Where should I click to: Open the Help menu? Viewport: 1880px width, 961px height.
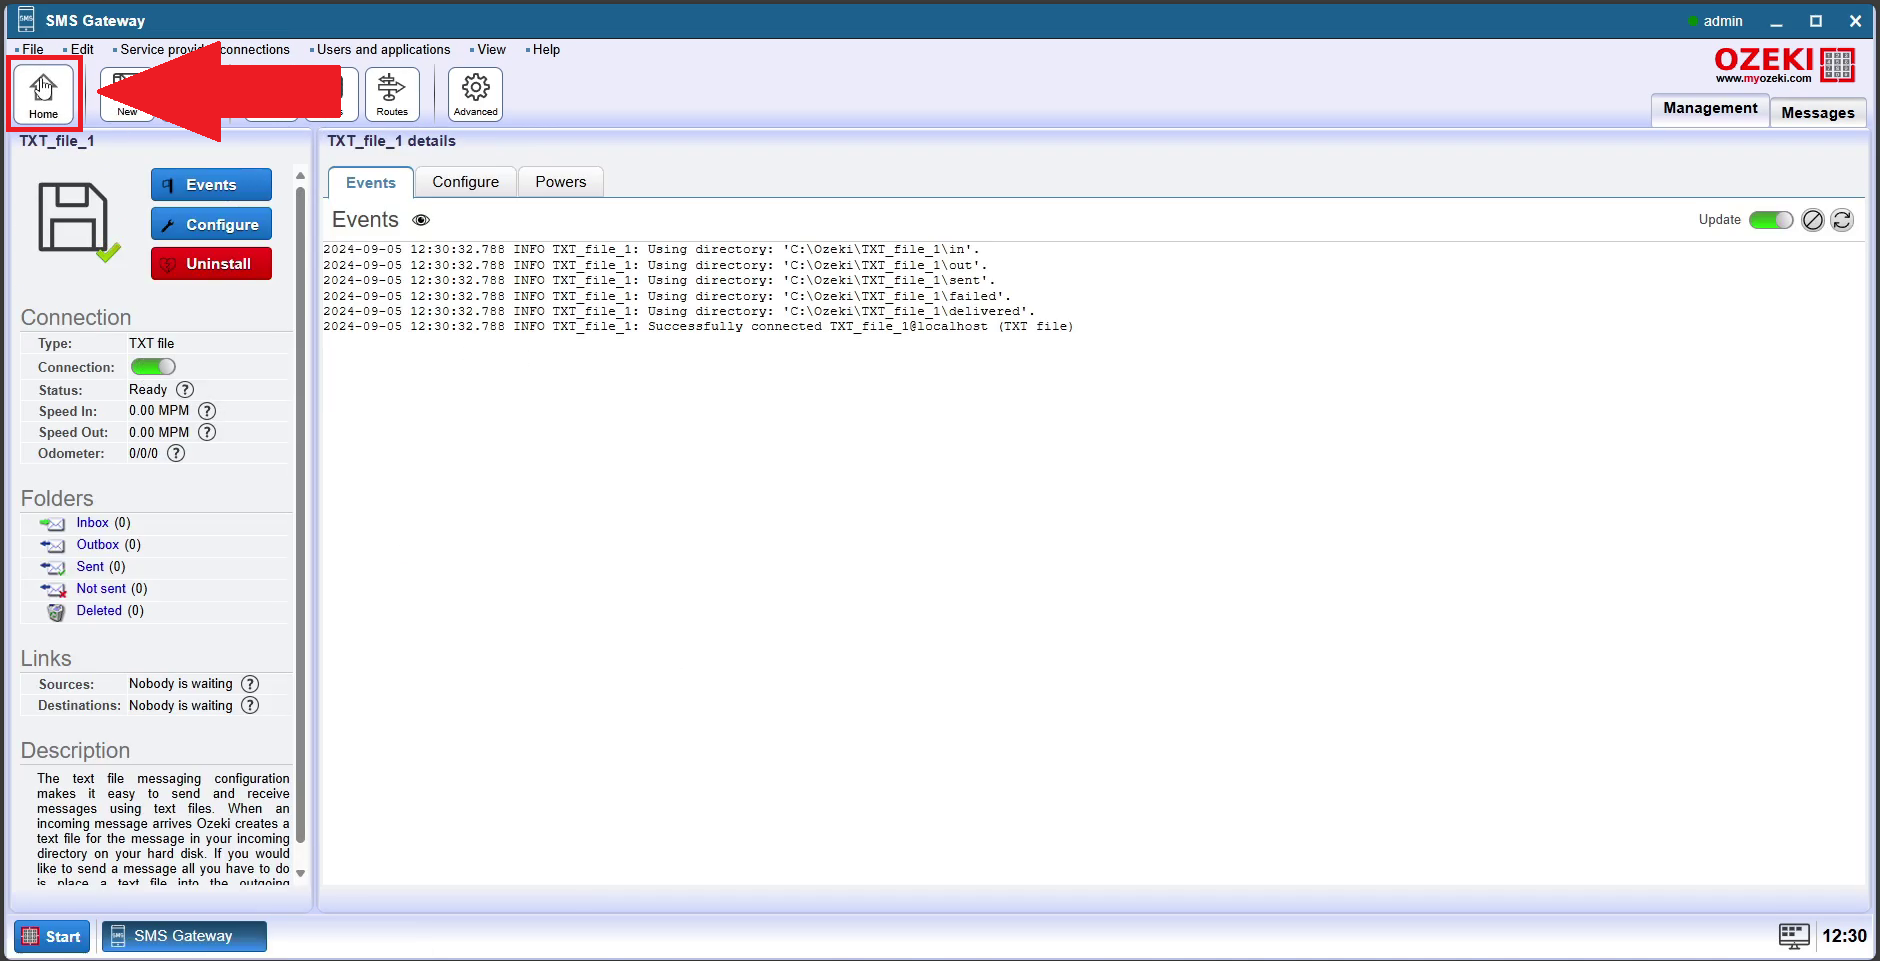[x=546, y=49]
